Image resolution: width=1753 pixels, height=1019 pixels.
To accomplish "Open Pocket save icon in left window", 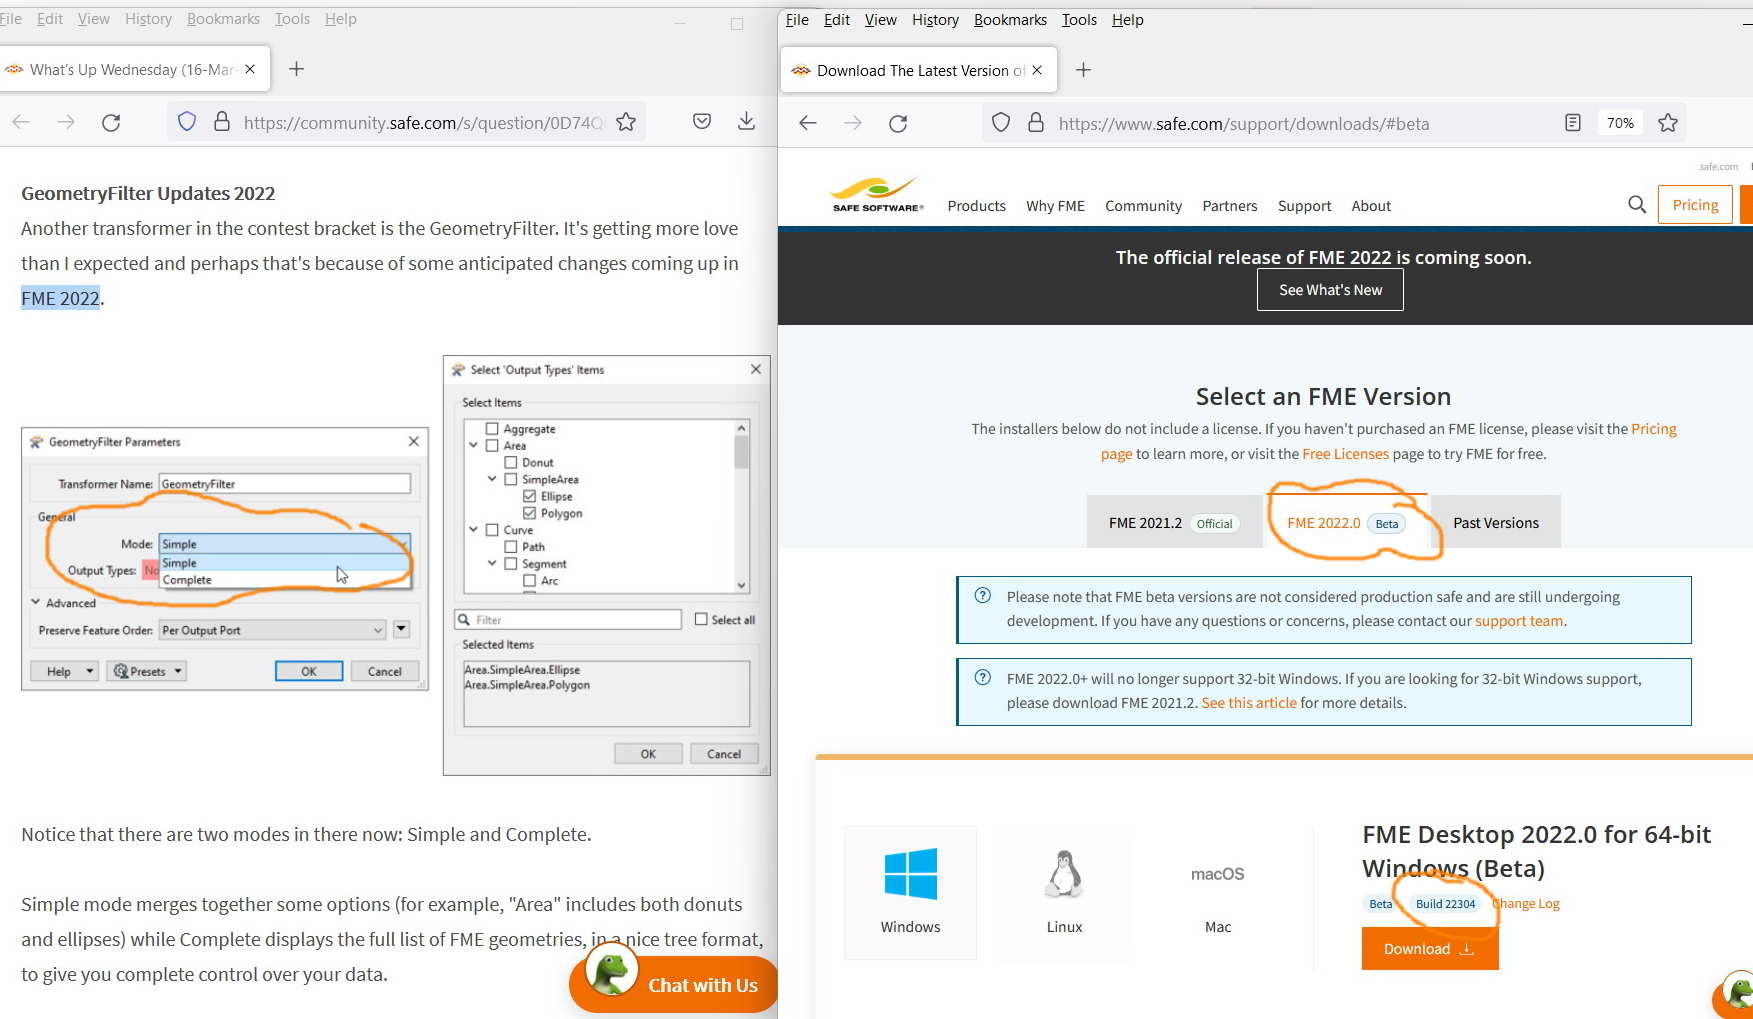I will point(702,122).
